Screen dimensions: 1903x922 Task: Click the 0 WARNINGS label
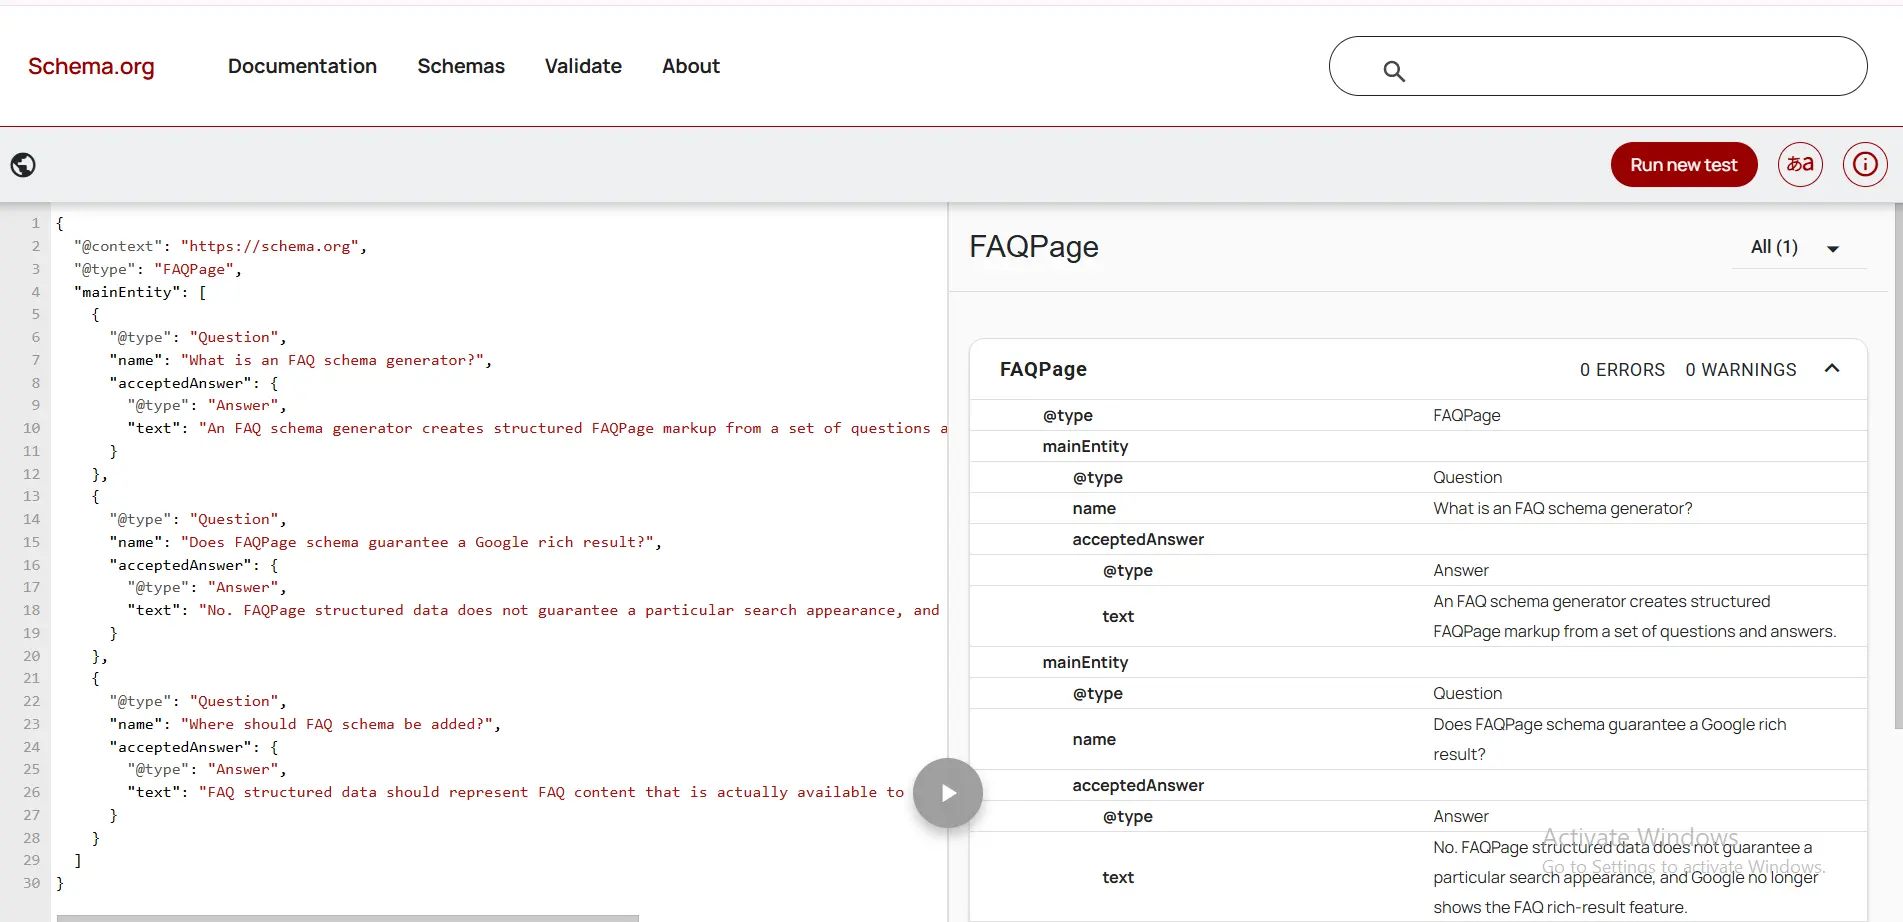(1741, 370)
